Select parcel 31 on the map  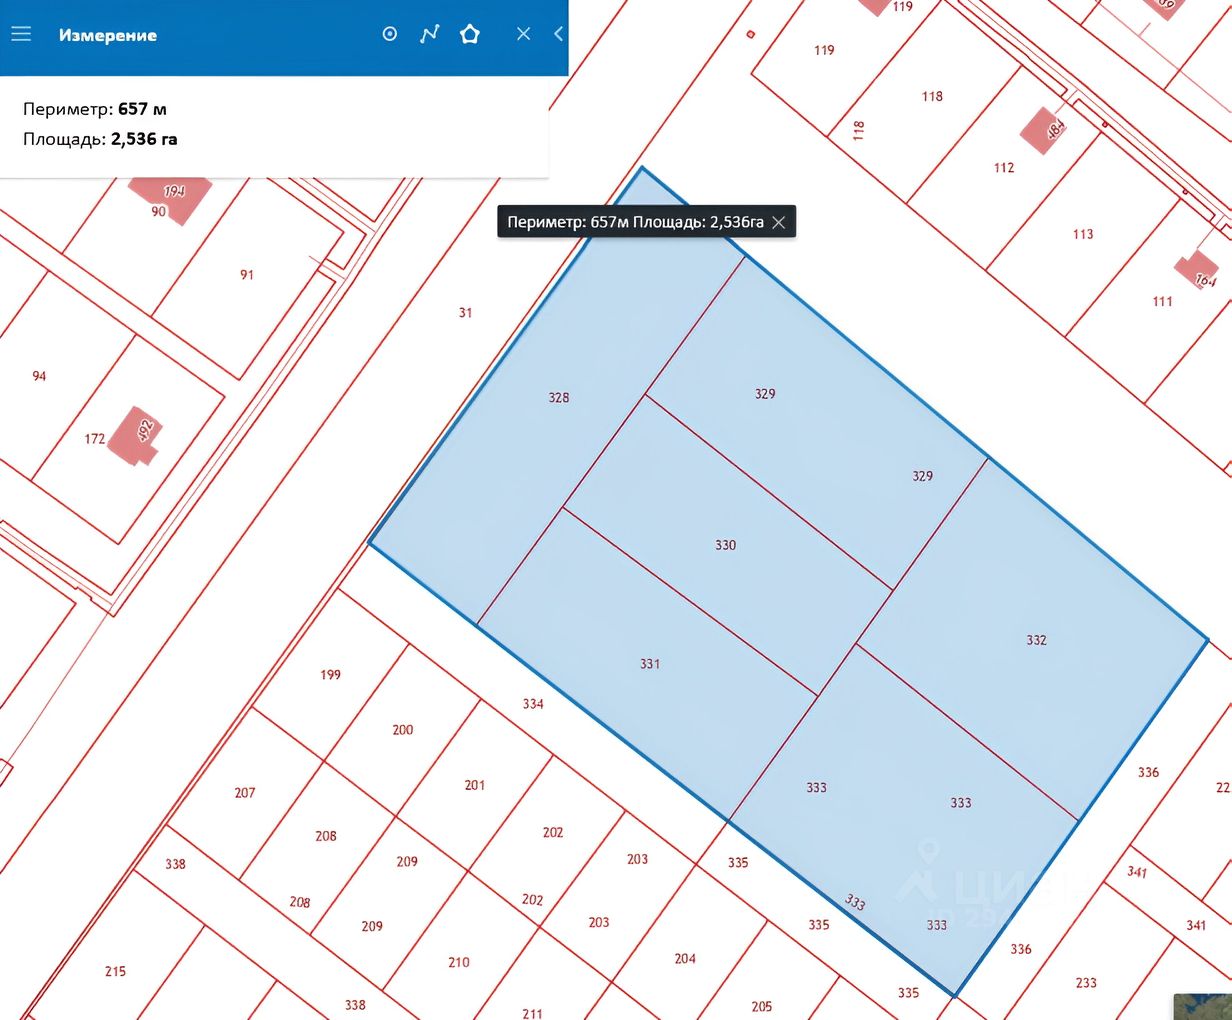click(x=465, y=312)
